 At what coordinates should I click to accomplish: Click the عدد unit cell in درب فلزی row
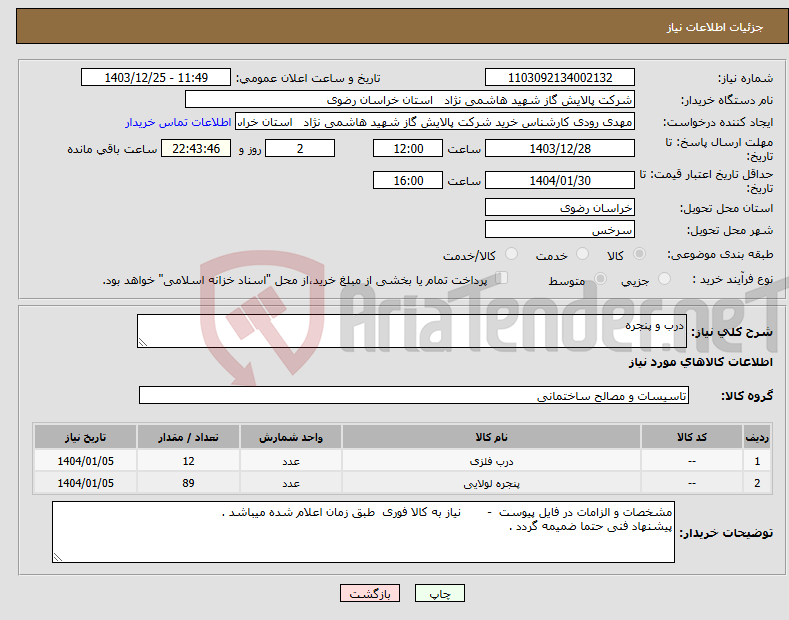pyautogui.click(x=291, y=460)
